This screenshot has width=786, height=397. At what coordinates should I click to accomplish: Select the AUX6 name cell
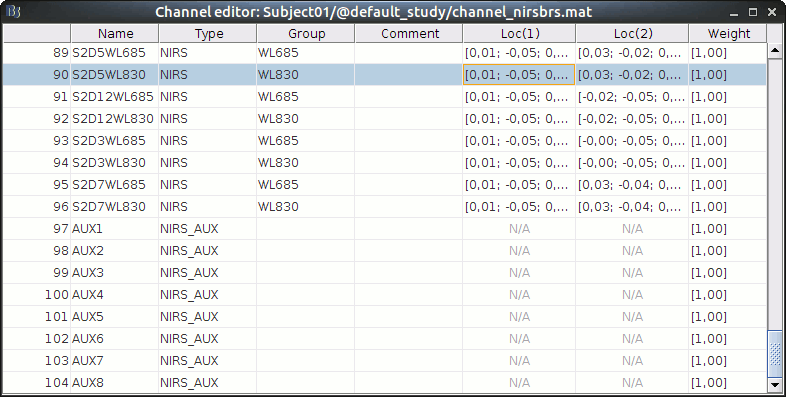(115, 339)
